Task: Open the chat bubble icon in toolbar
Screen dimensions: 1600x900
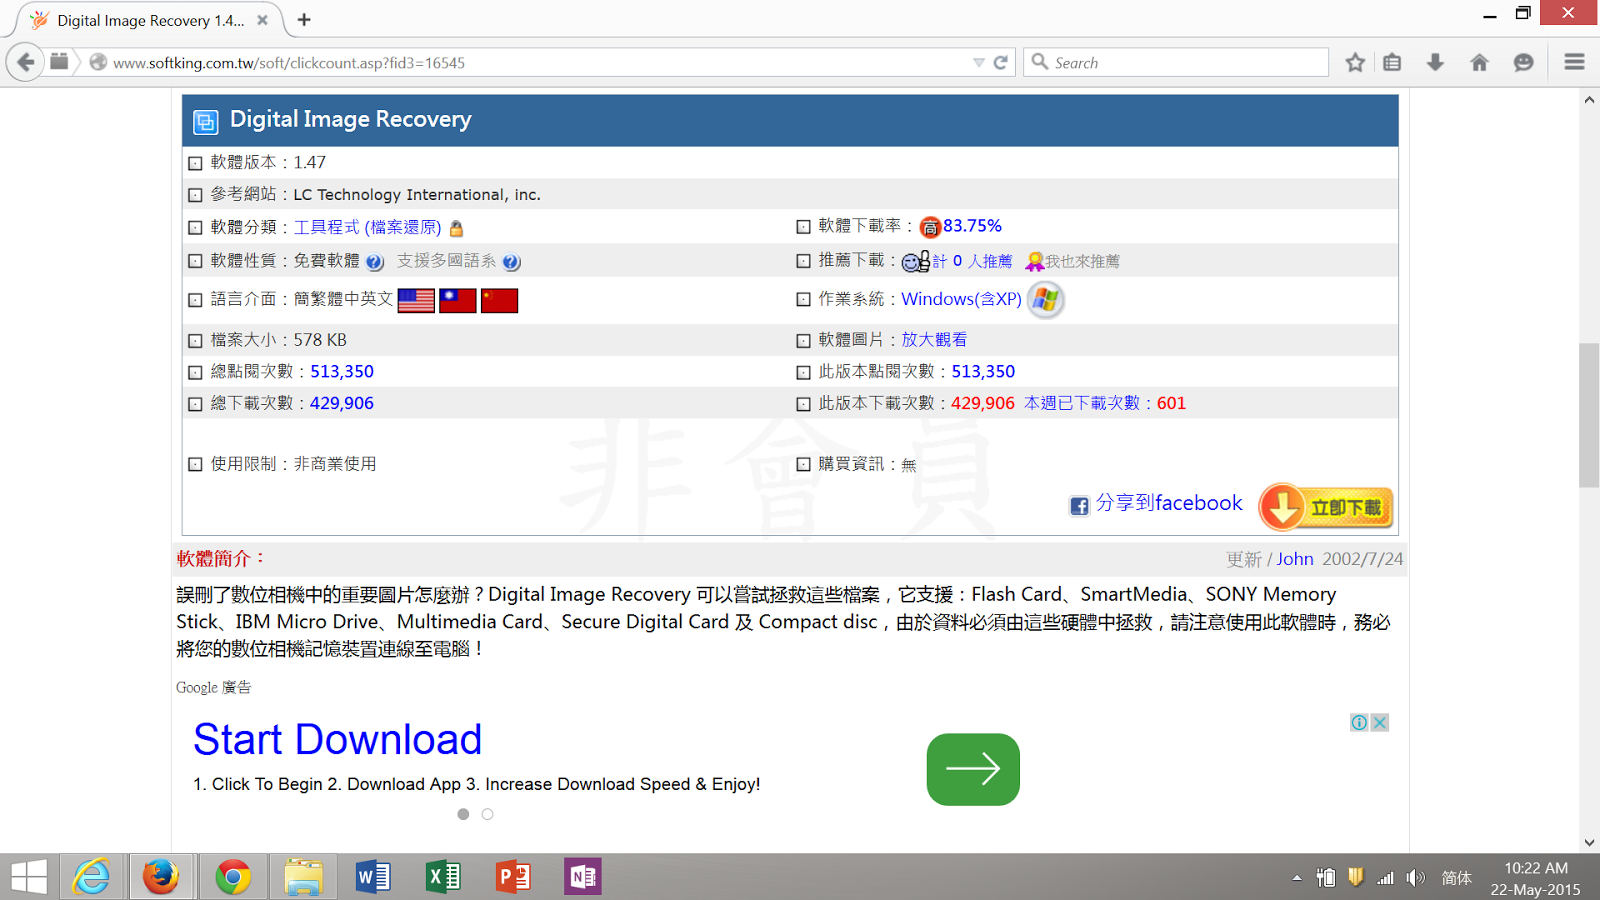Action: (x=1523, y=62)
